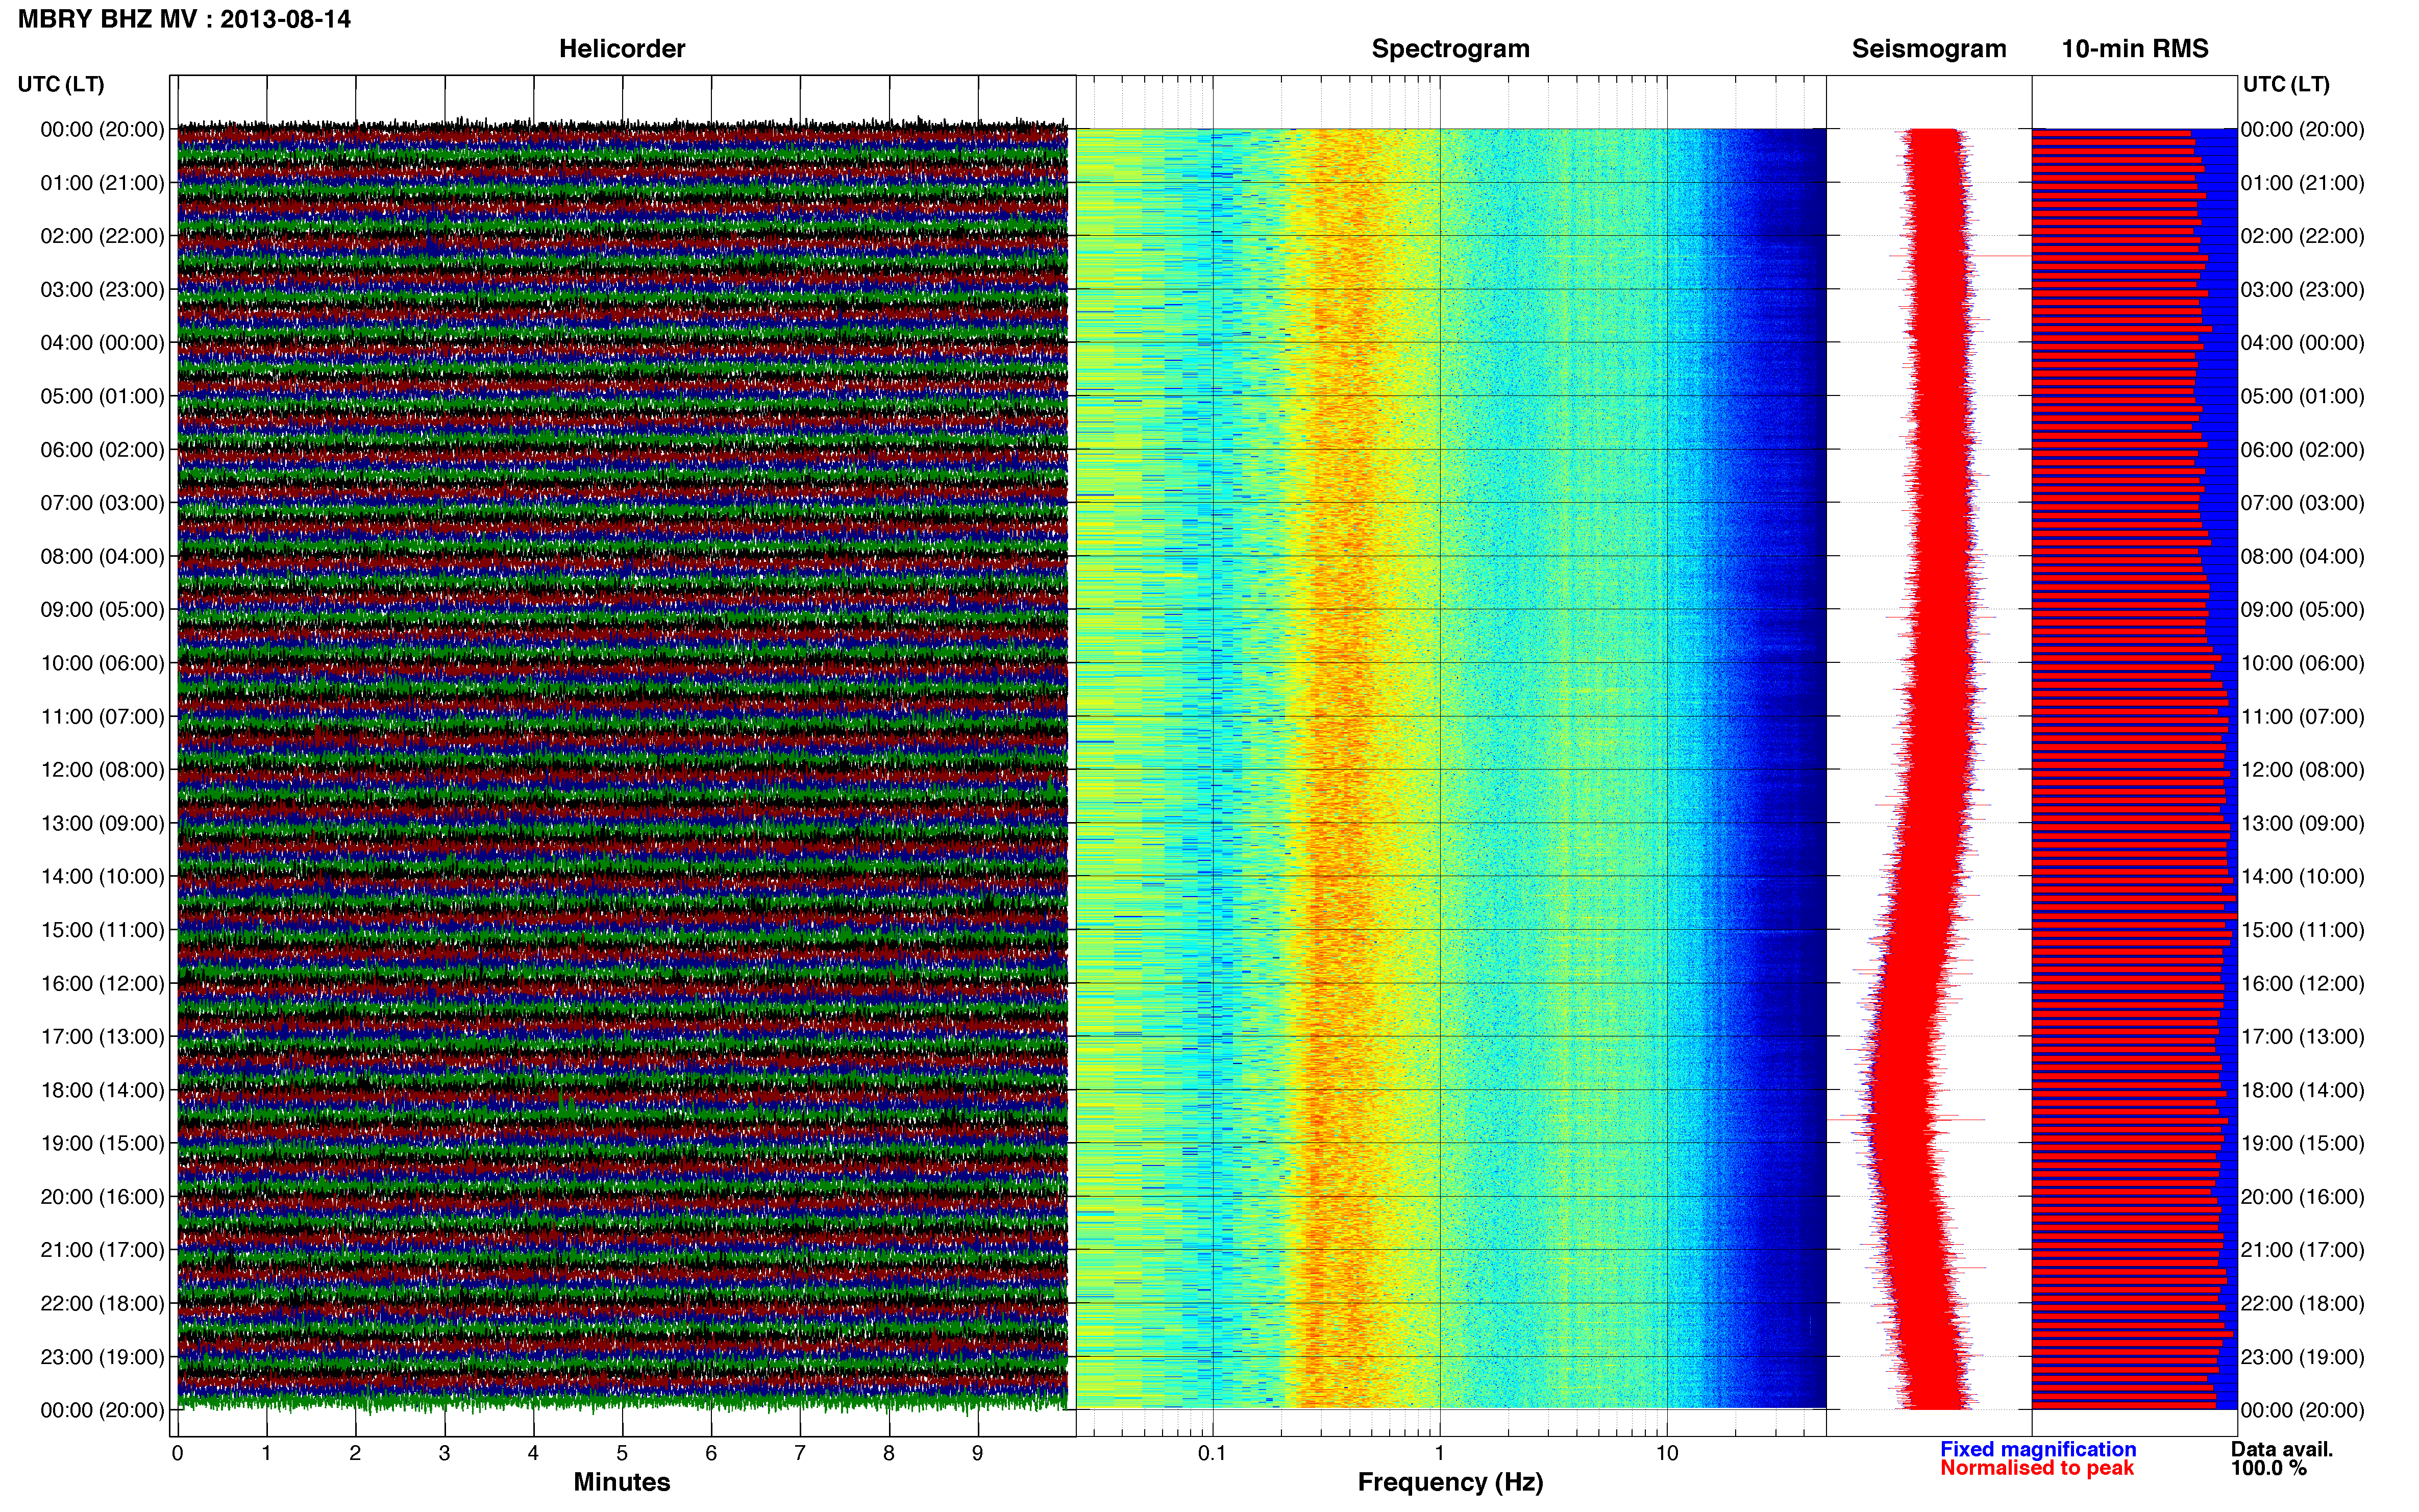
Task: Click the right '01:00 (21:00)' time label
Action: point(2303,183)
